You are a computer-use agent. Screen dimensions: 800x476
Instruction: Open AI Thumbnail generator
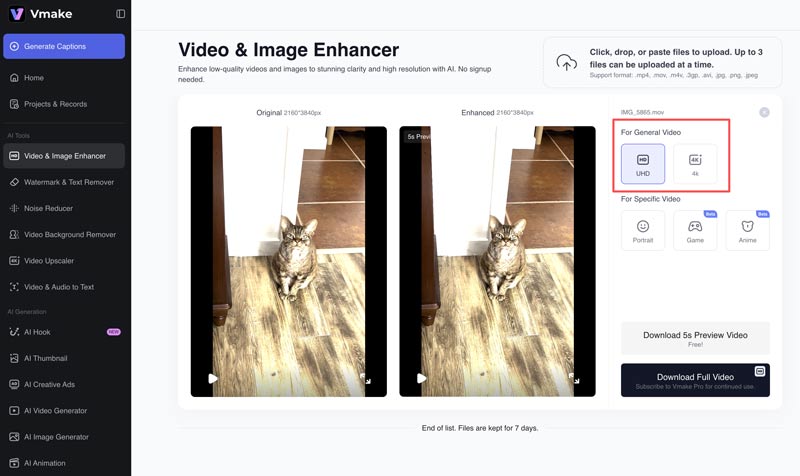click(64, 358)
